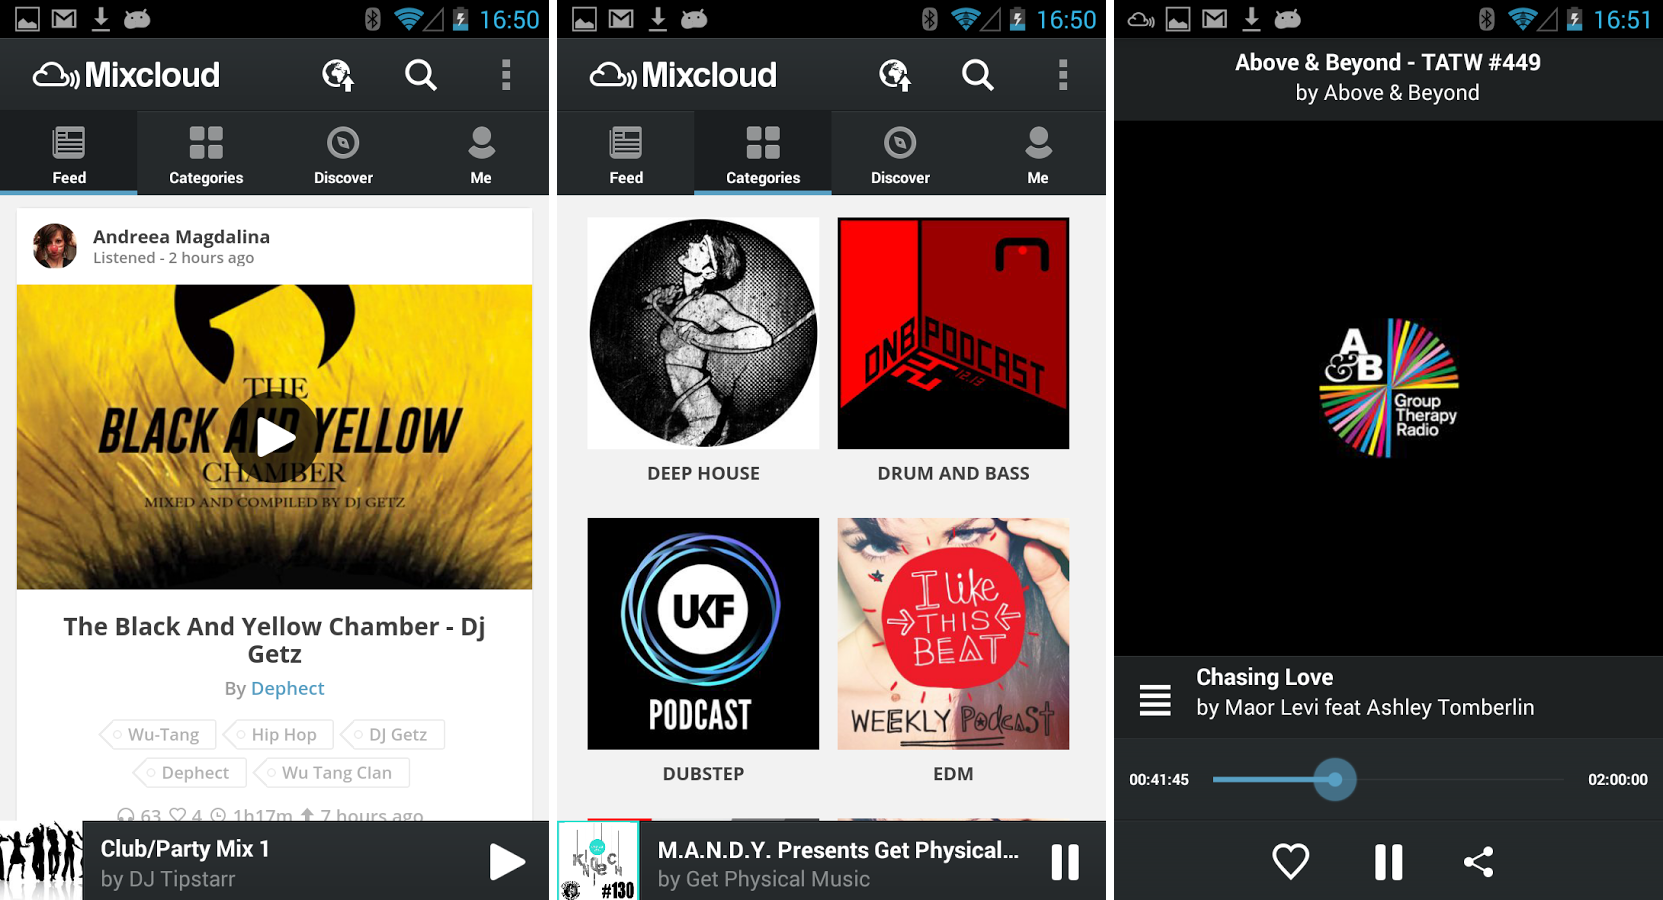Switch to Categories tab in first screen
Viewport: 1663px width, 900px height.
(206, 153)
